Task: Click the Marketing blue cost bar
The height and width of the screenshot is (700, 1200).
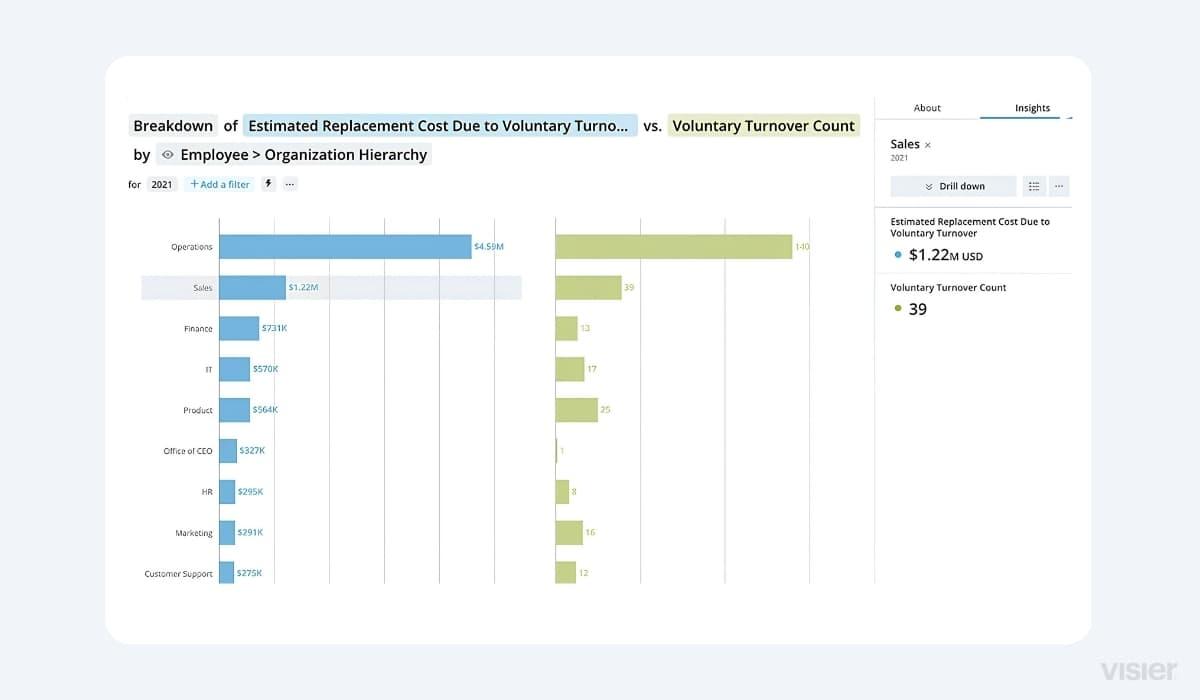Action: pos(227,533)
